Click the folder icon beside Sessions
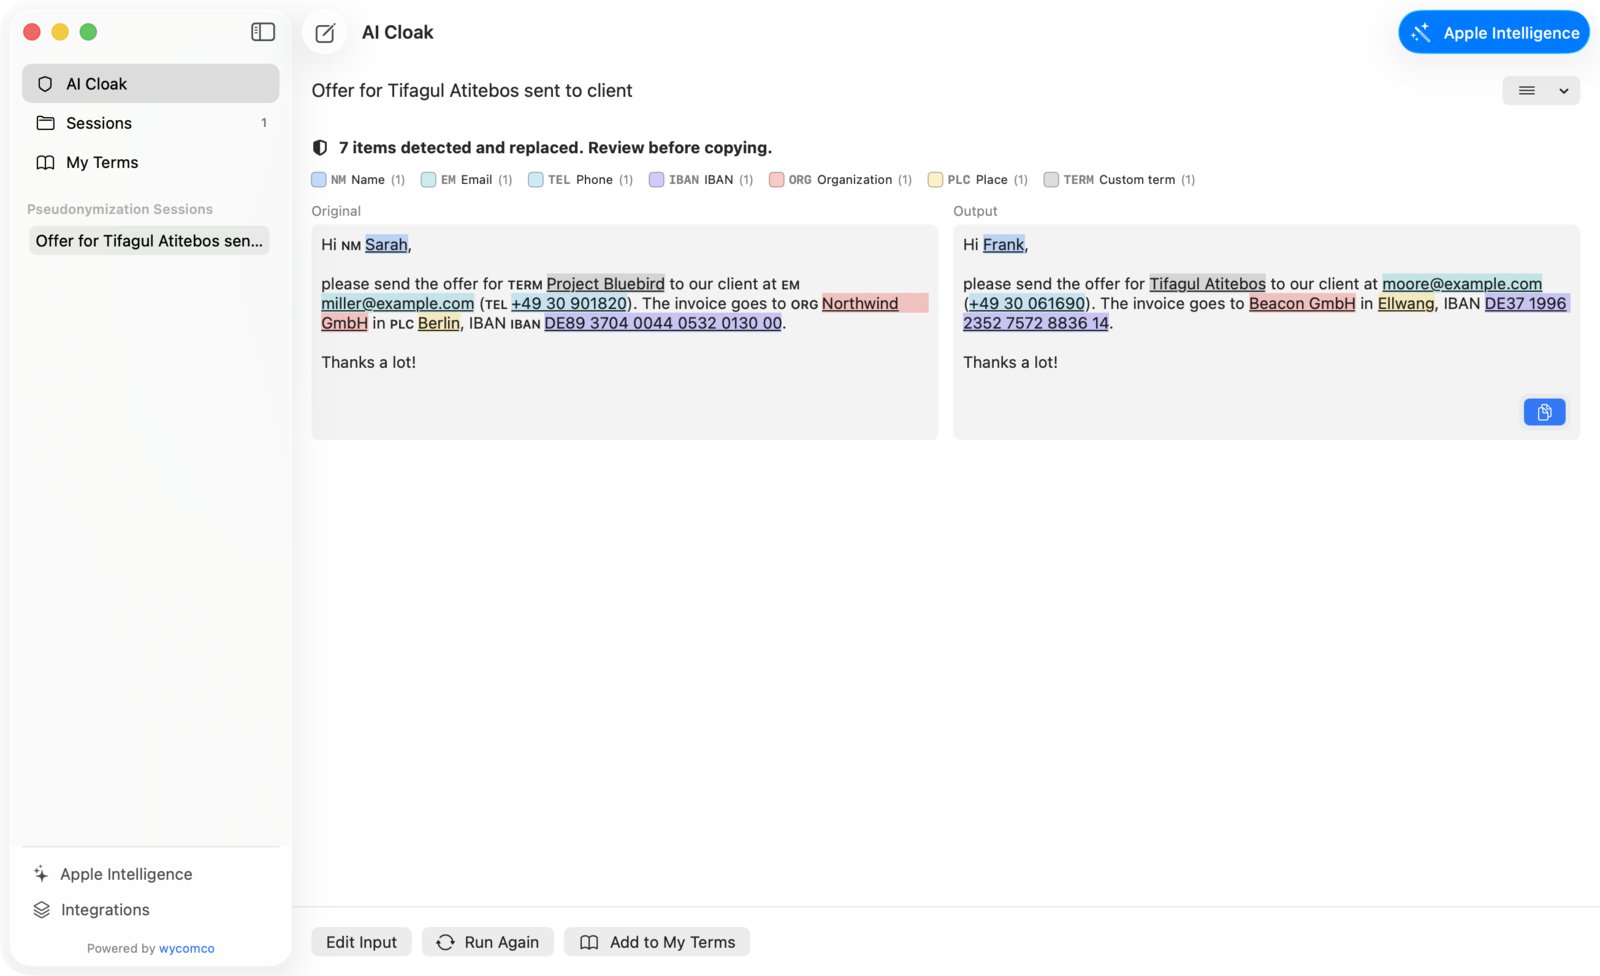The image size is (1600, 976). pos(45,123)
